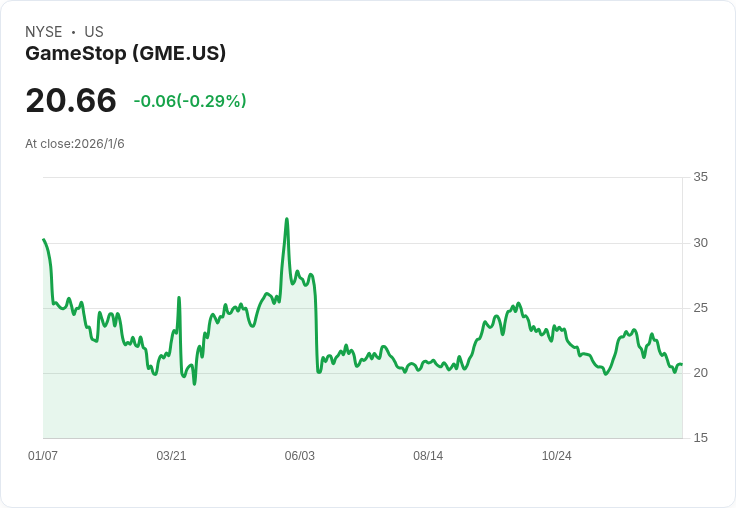Click the narrow price spike near 03/21
The image size is (736, 508).
pos(179,298)
